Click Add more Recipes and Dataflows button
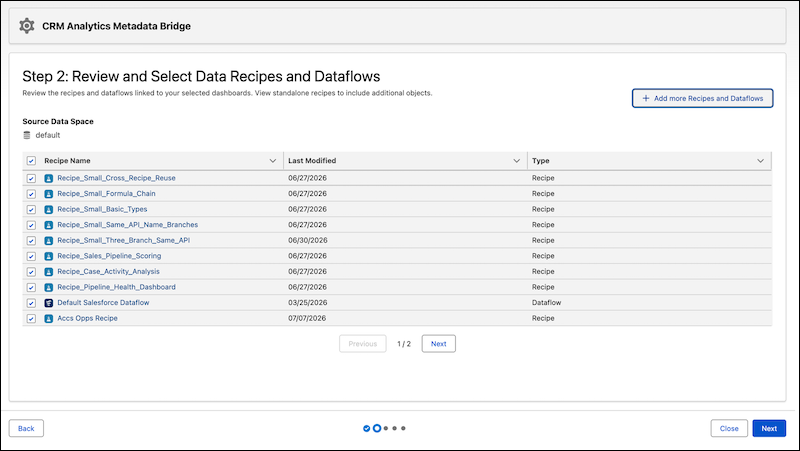Image resolution: width=800 pixels, height=451 pixels. (703, 98)
